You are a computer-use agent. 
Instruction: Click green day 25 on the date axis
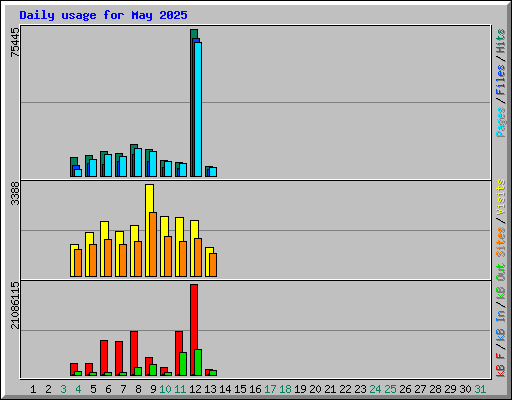390,389
